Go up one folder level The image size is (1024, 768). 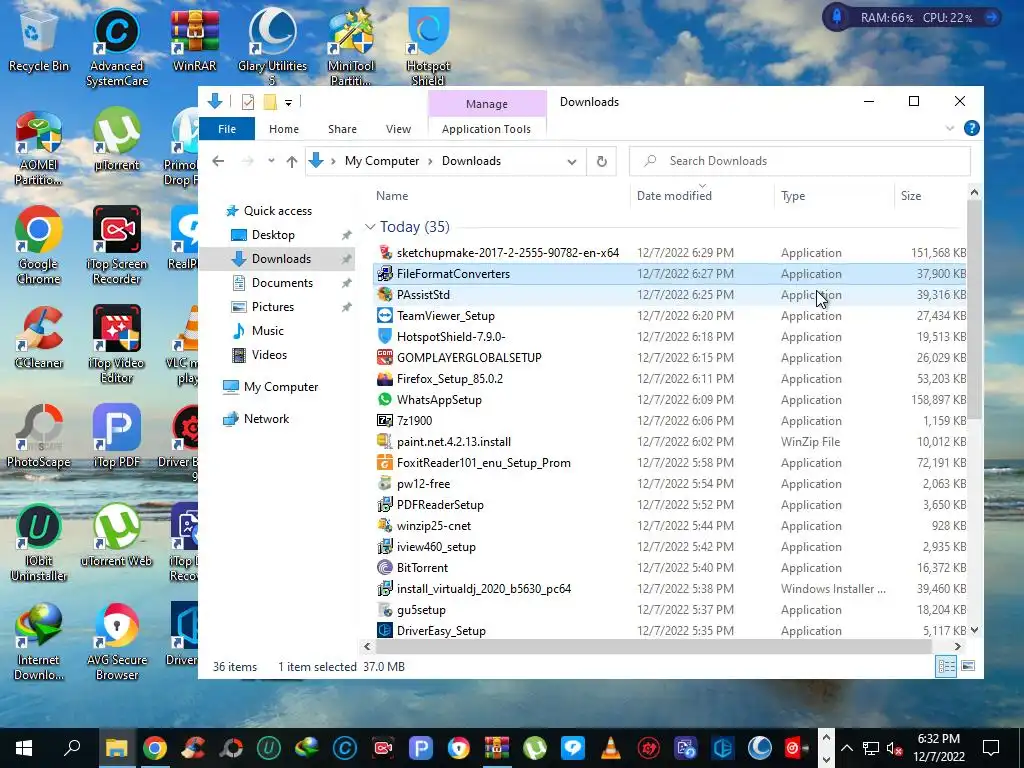291,161
